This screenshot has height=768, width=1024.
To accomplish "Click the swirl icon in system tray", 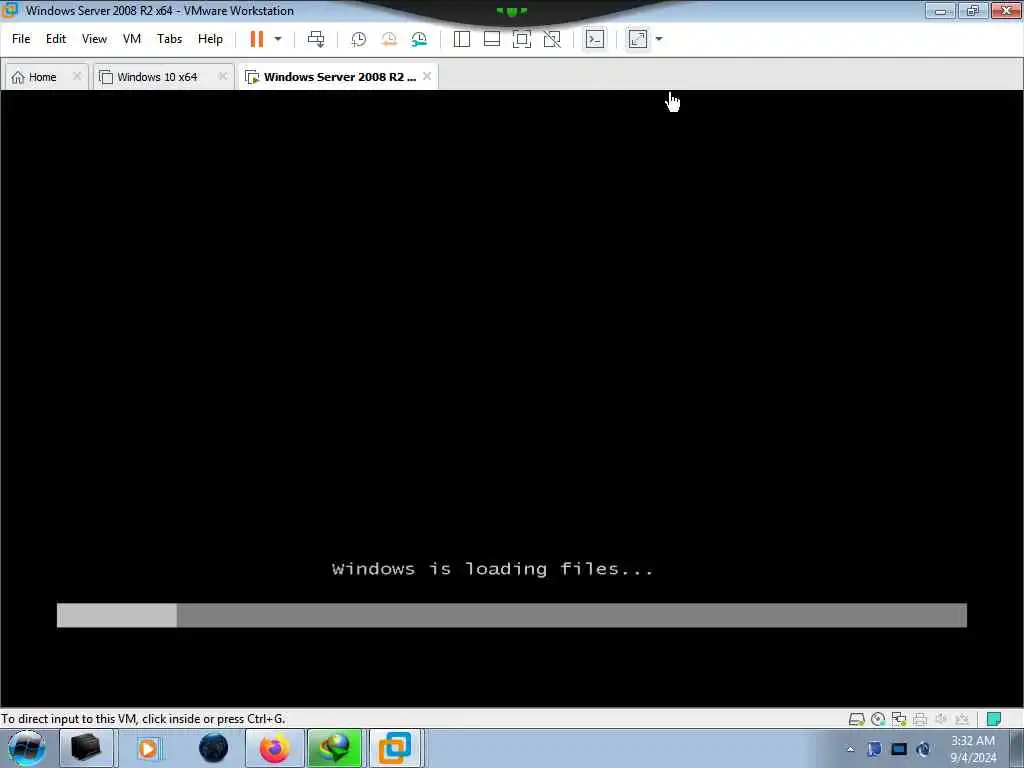I will 923,749.
